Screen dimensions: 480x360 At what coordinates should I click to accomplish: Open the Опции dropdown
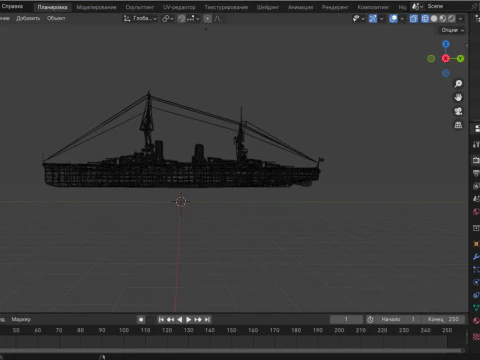tap(452, 30)
